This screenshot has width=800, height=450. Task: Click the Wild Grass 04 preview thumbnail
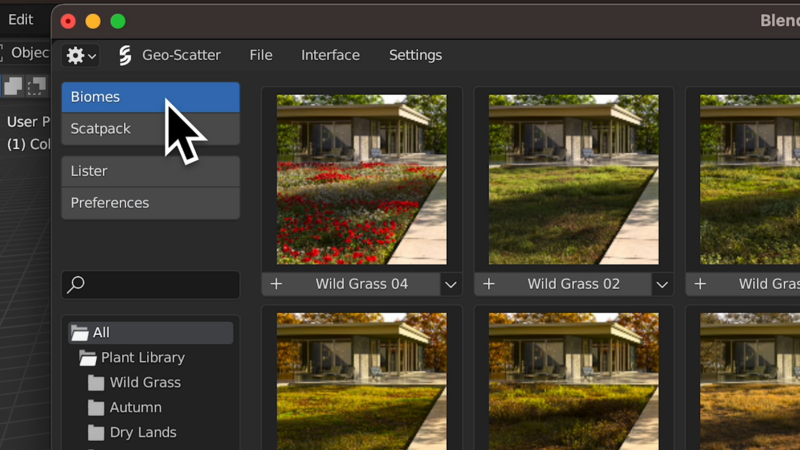click(362, 180)
